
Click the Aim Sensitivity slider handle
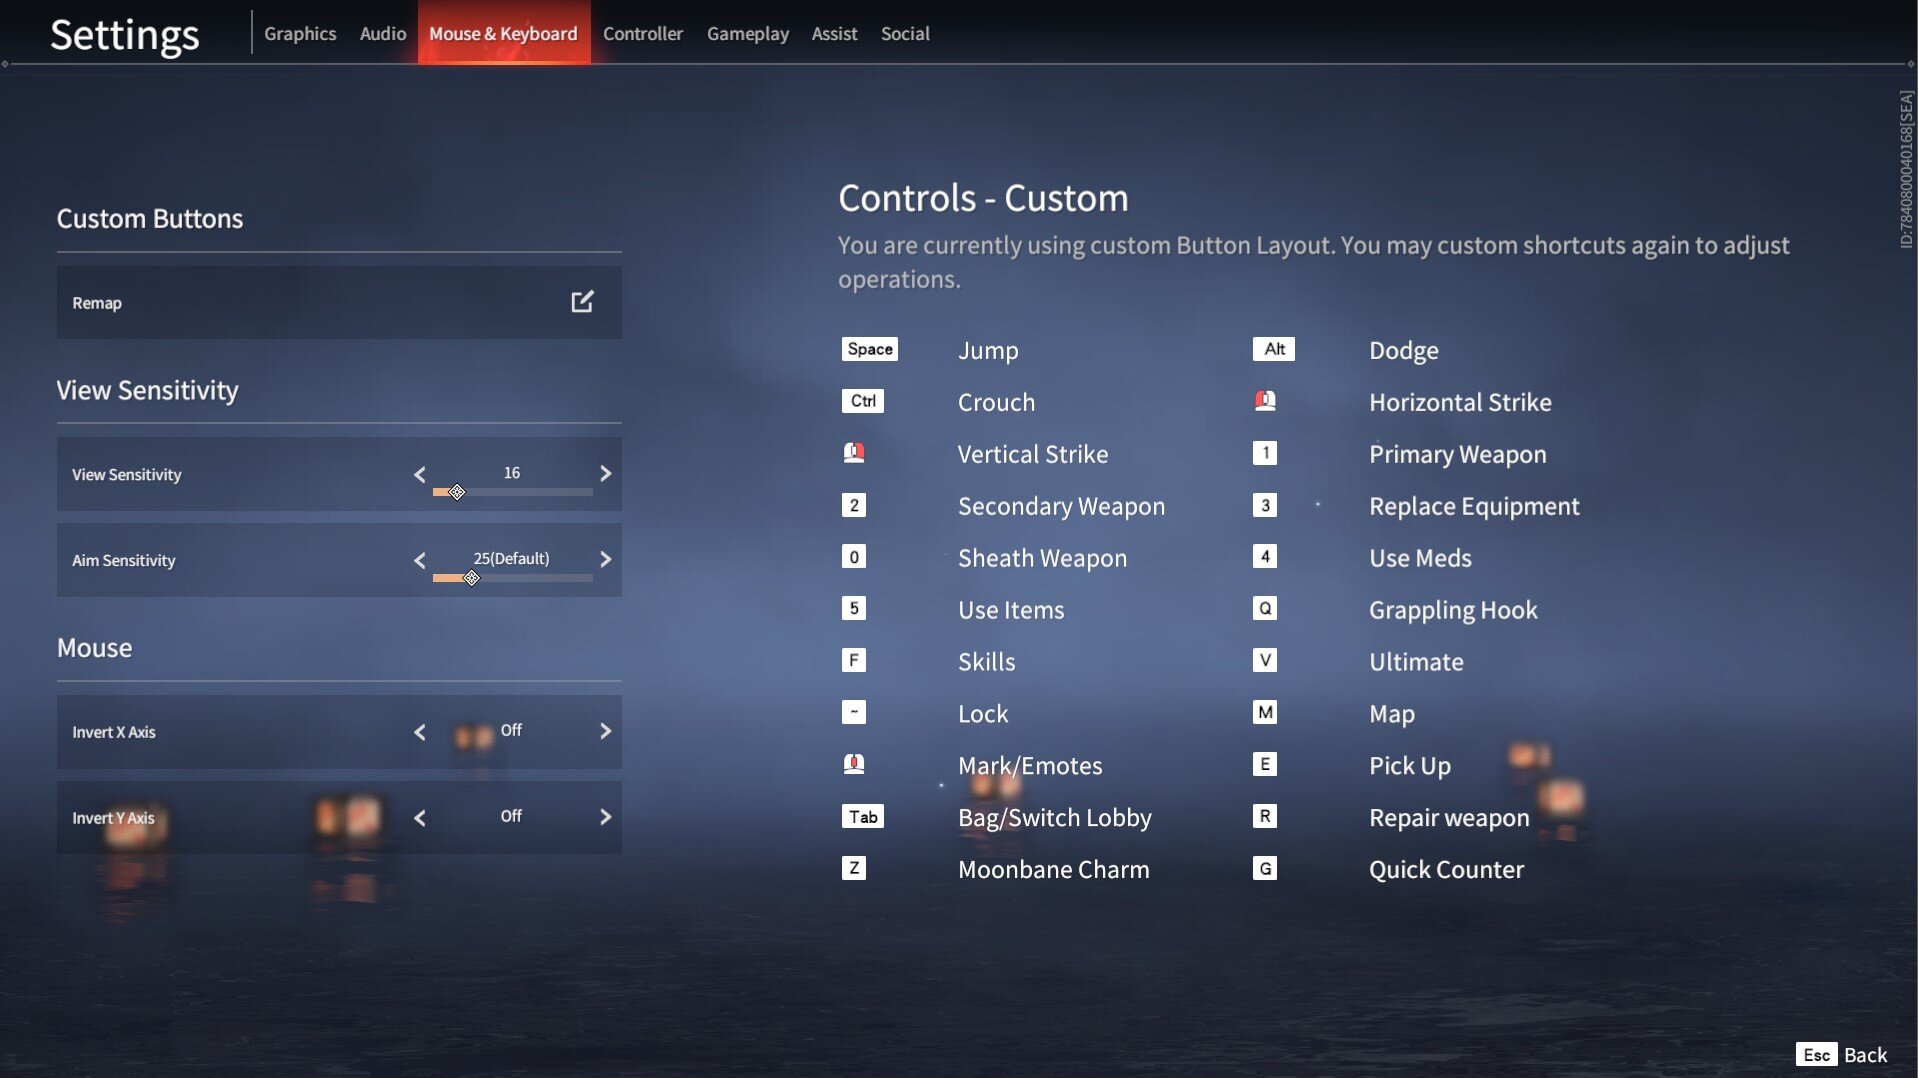click(x=472, y=578)
